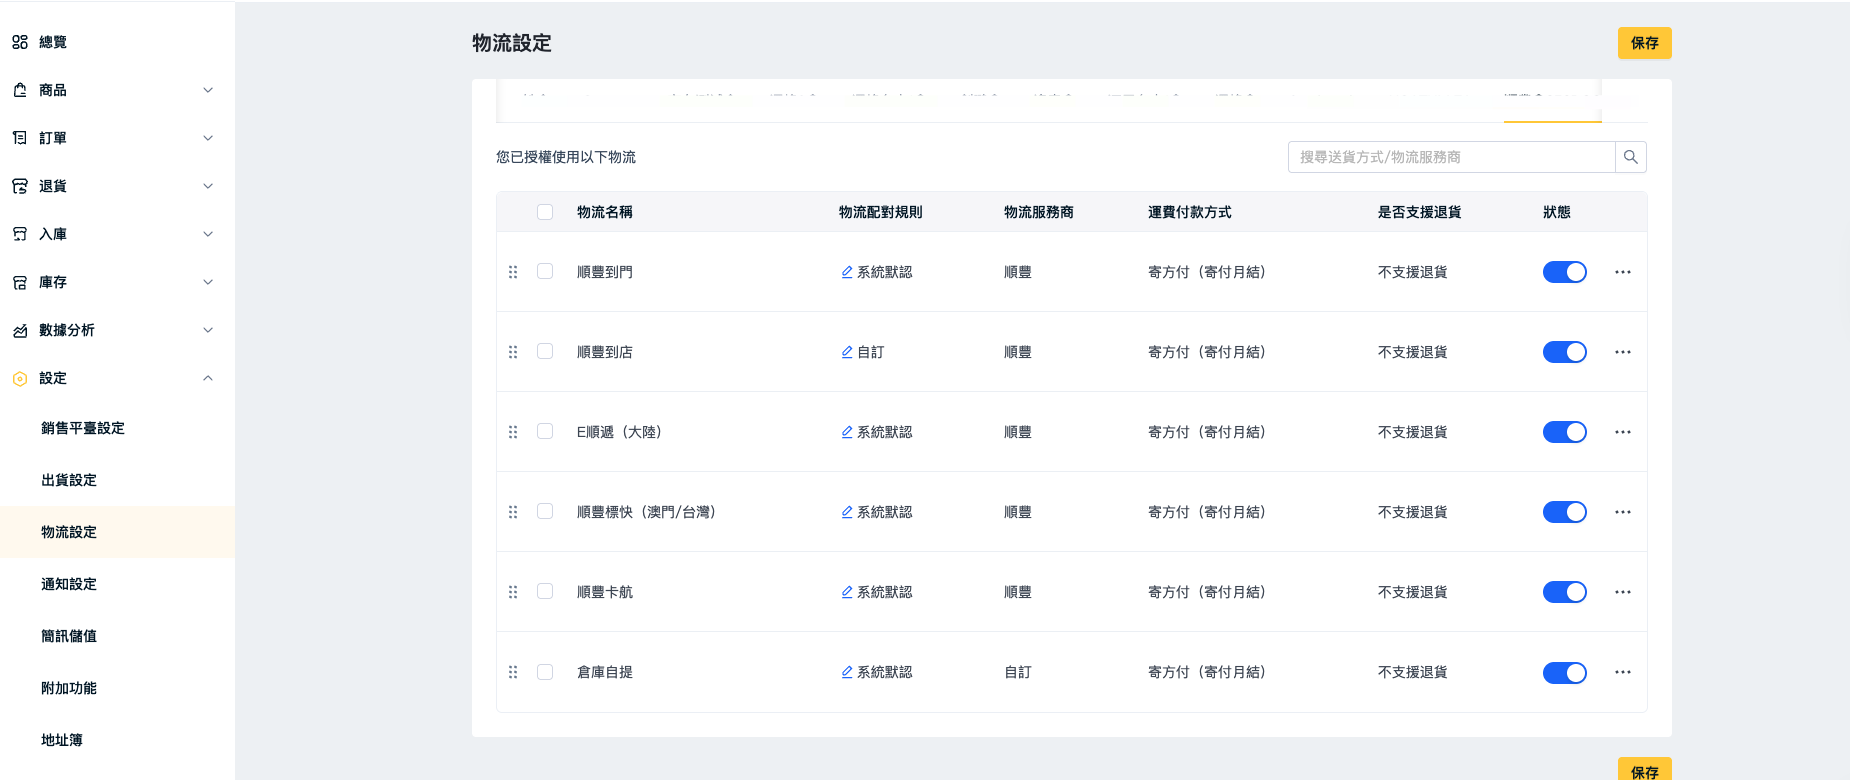Click the 庫存 inventory icon
Screen dimensions: 1850x780
(x=20, y=282)
